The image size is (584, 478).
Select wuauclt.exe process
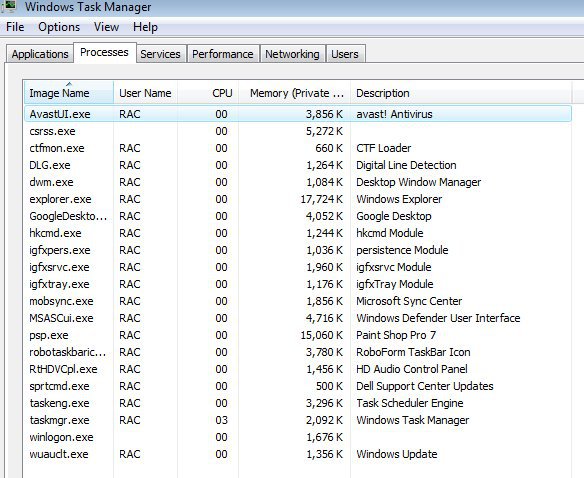298,454
